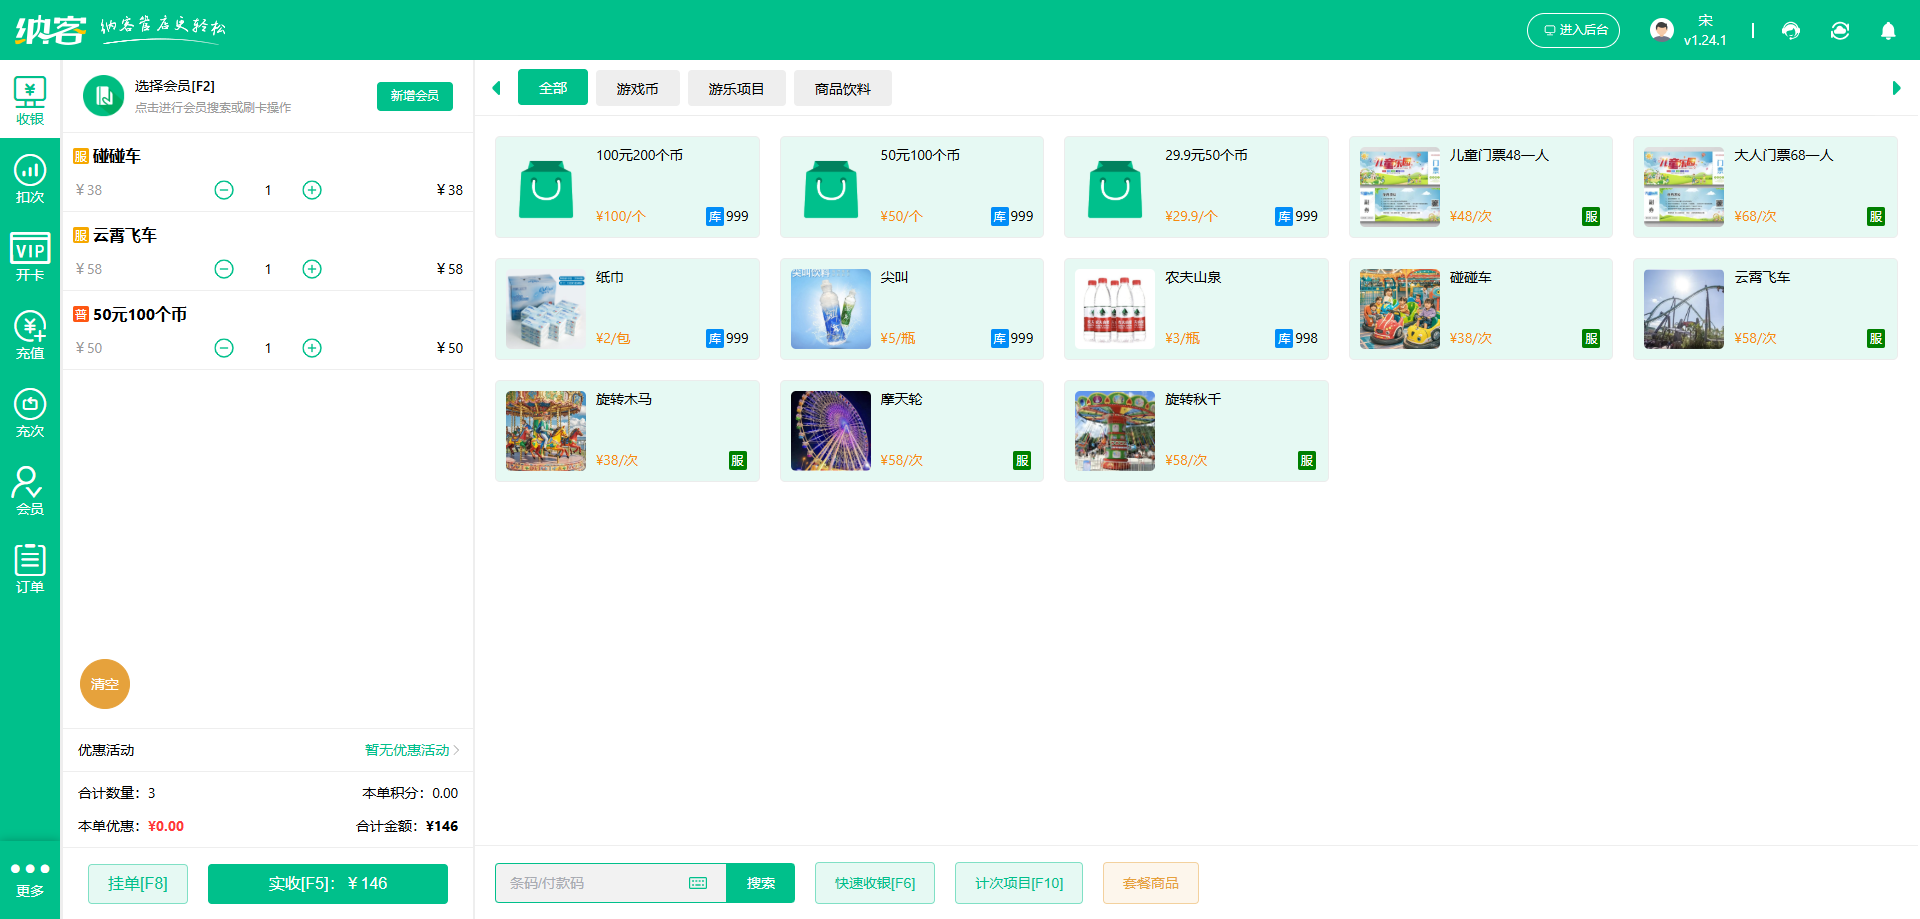Click the 进入后台 button
Screen dimensions: 1920x919
[x=1573, y=30]
